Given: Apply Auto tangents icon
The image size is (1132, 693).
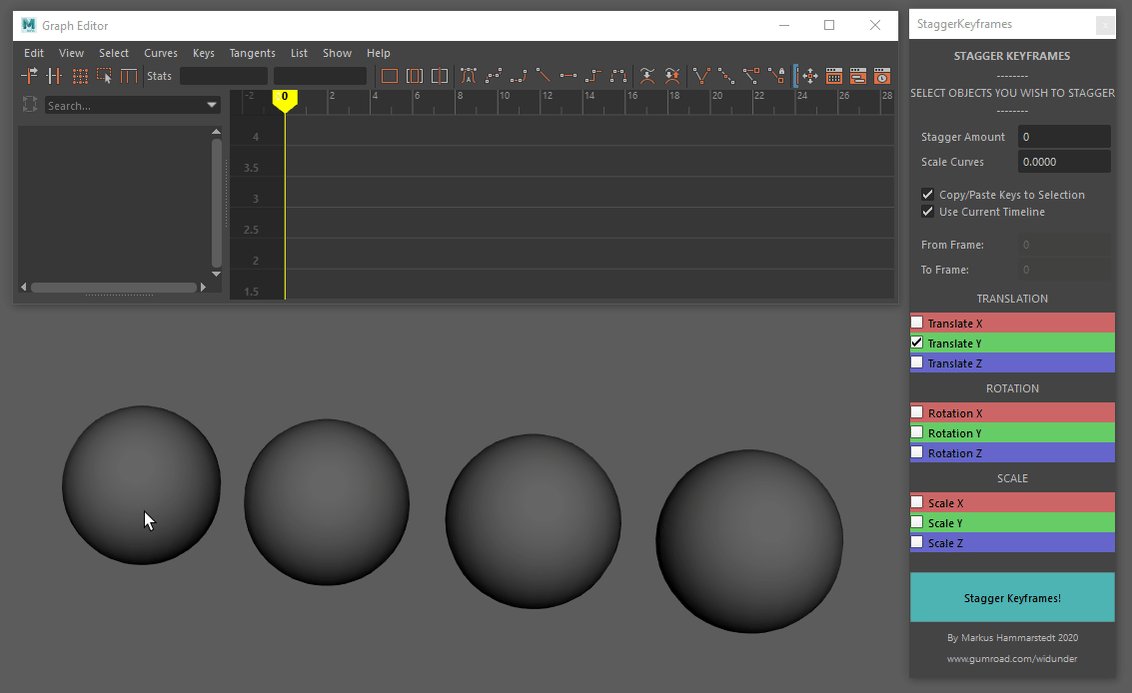Looking at the screenshot, I should pyautogui.click(x=469, y=76).
